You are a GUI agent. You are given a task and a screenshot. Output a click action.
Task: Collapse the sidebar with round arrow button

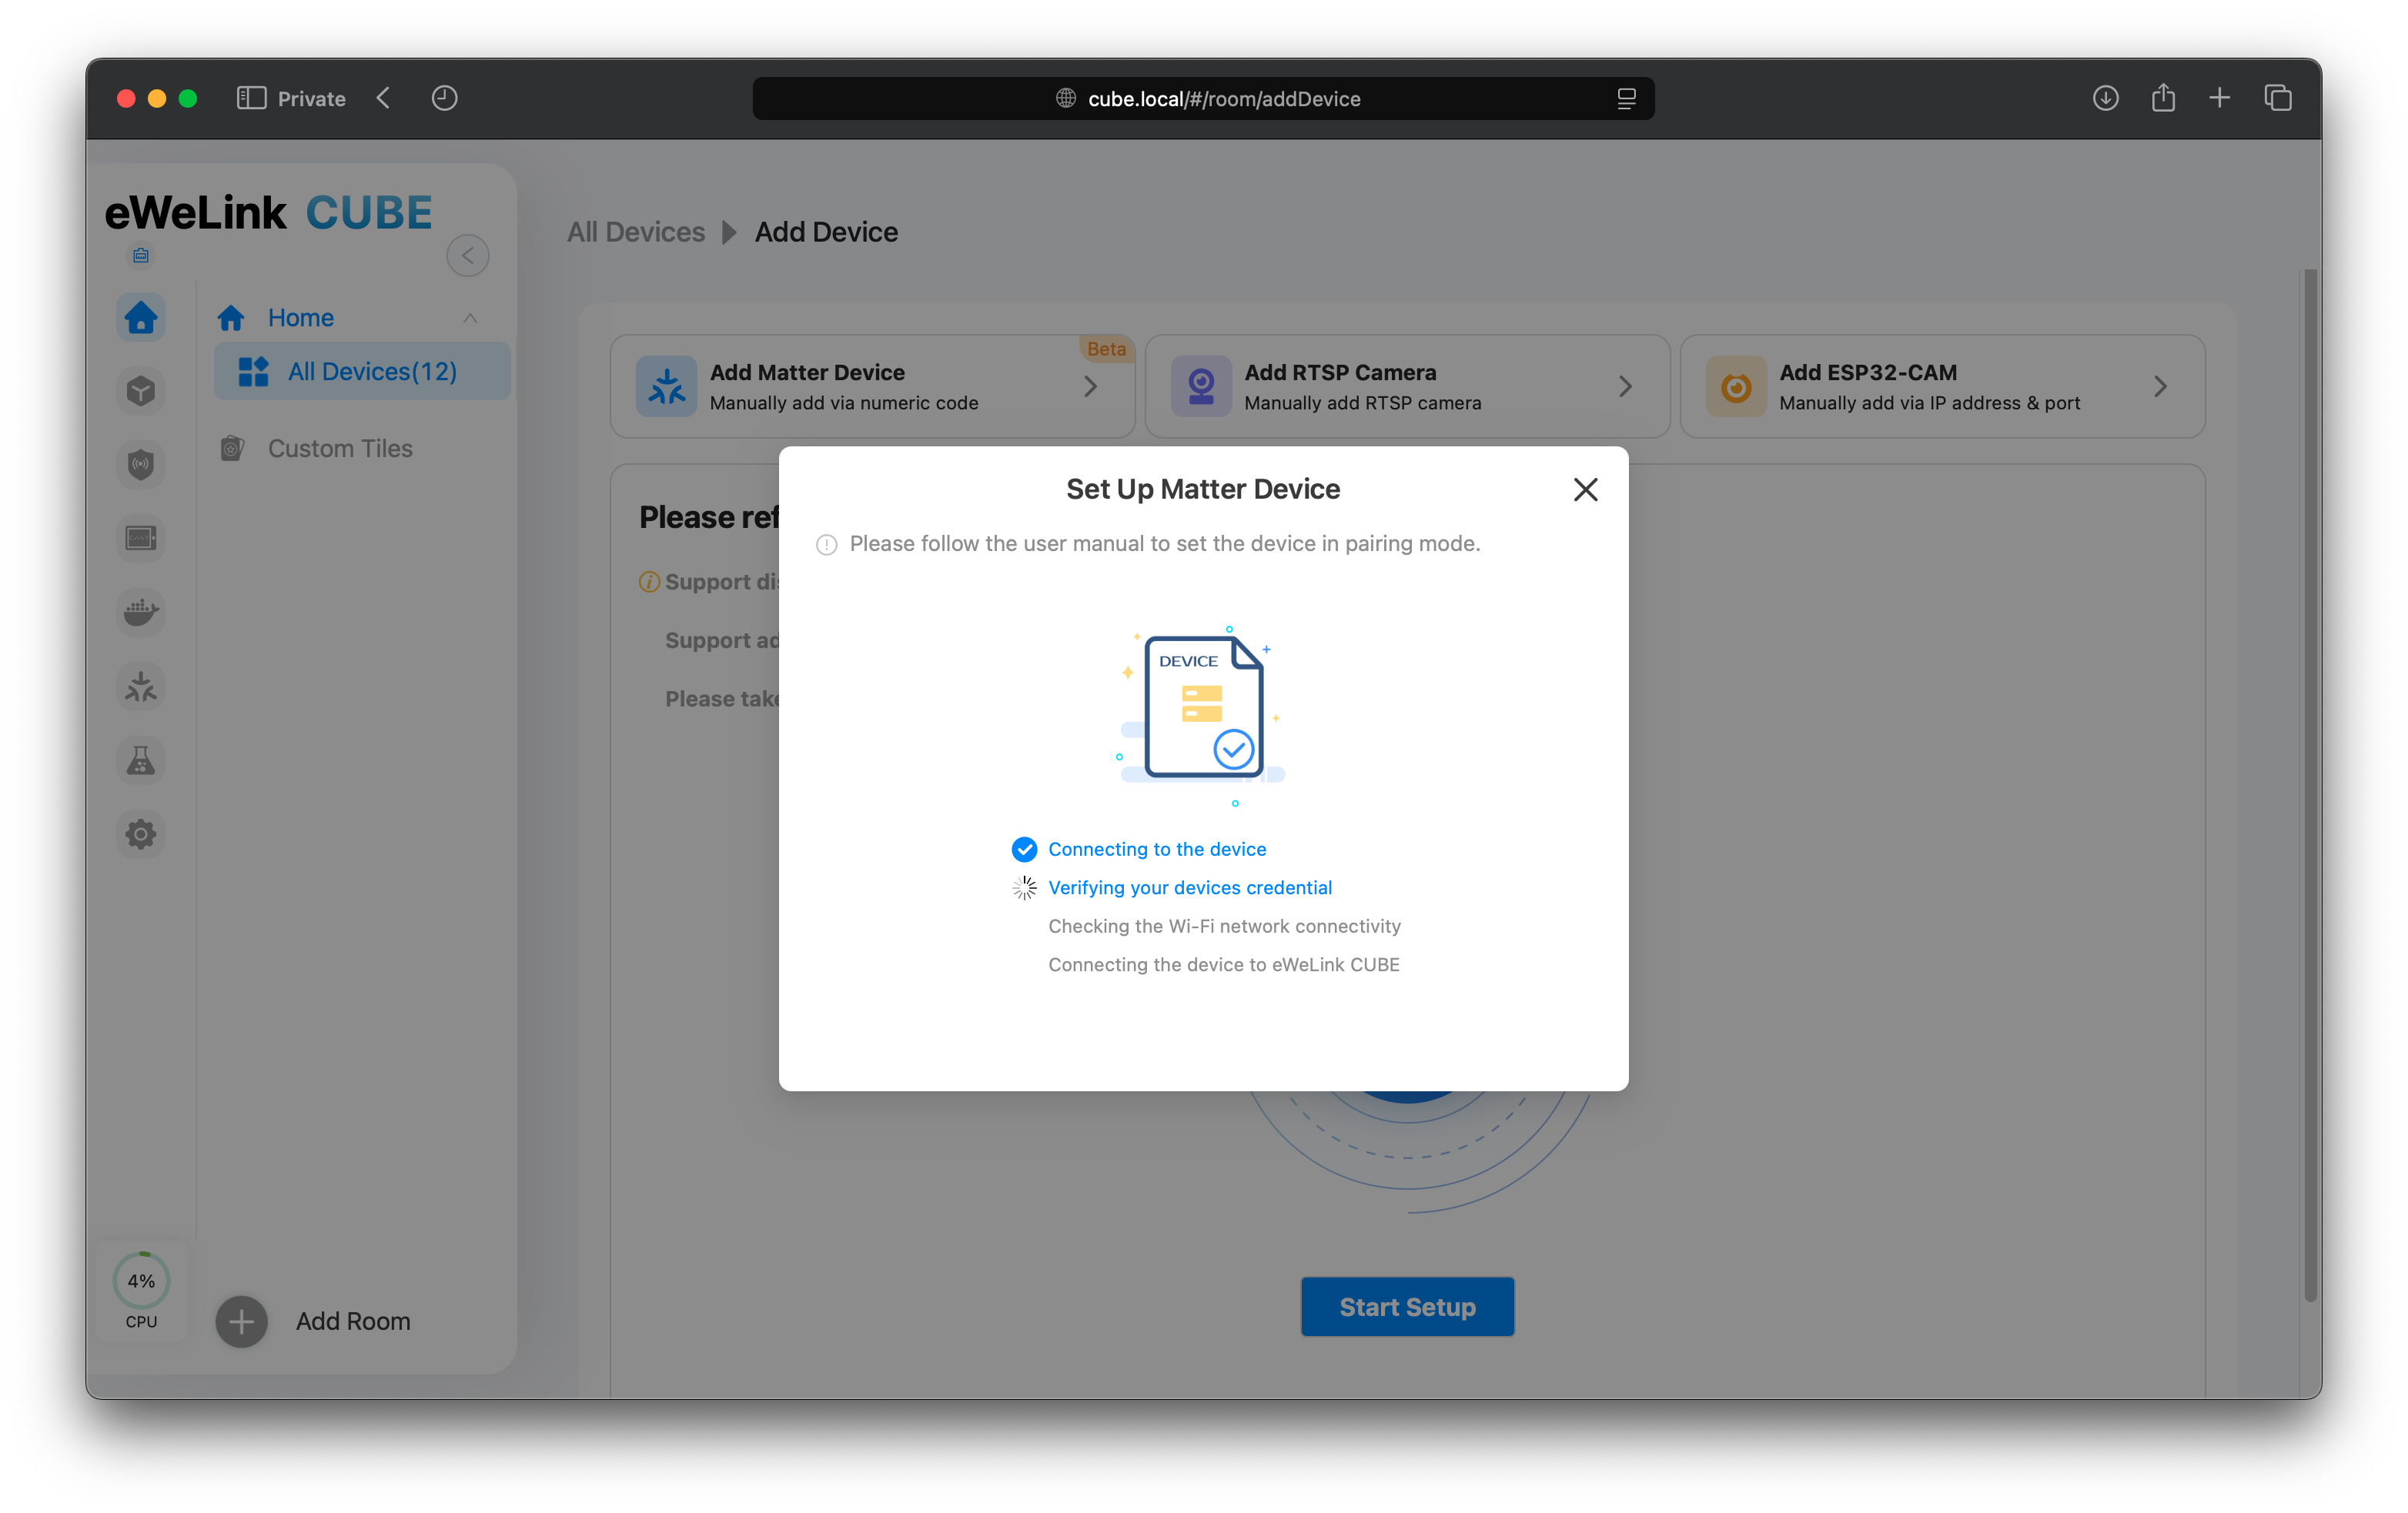(x=467, y=256)
